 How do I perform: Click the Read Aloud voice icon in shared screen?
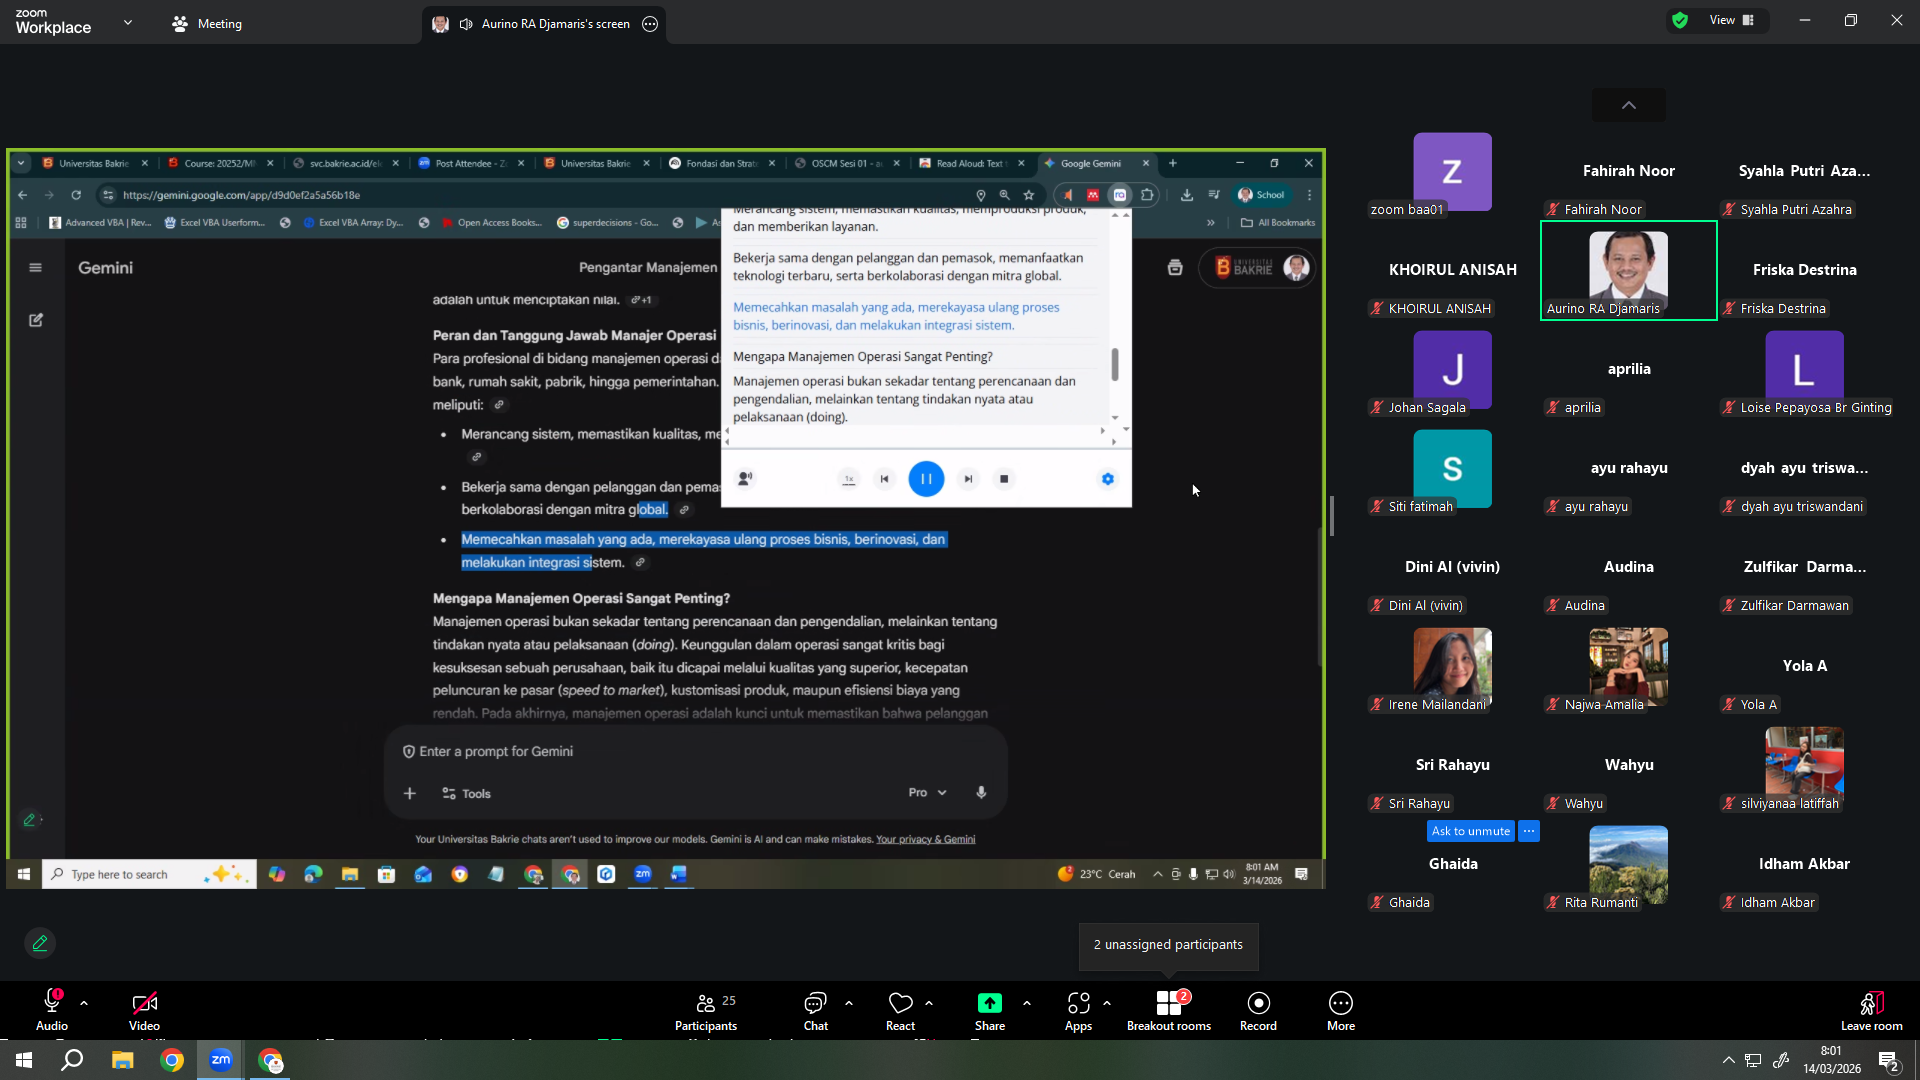click(745, 479)
